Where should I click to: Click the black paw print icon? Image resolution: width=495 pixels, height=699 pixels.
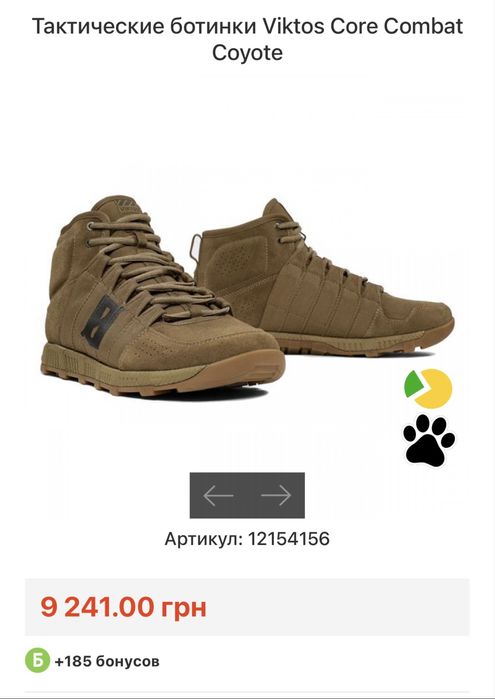tap(429, 440)
